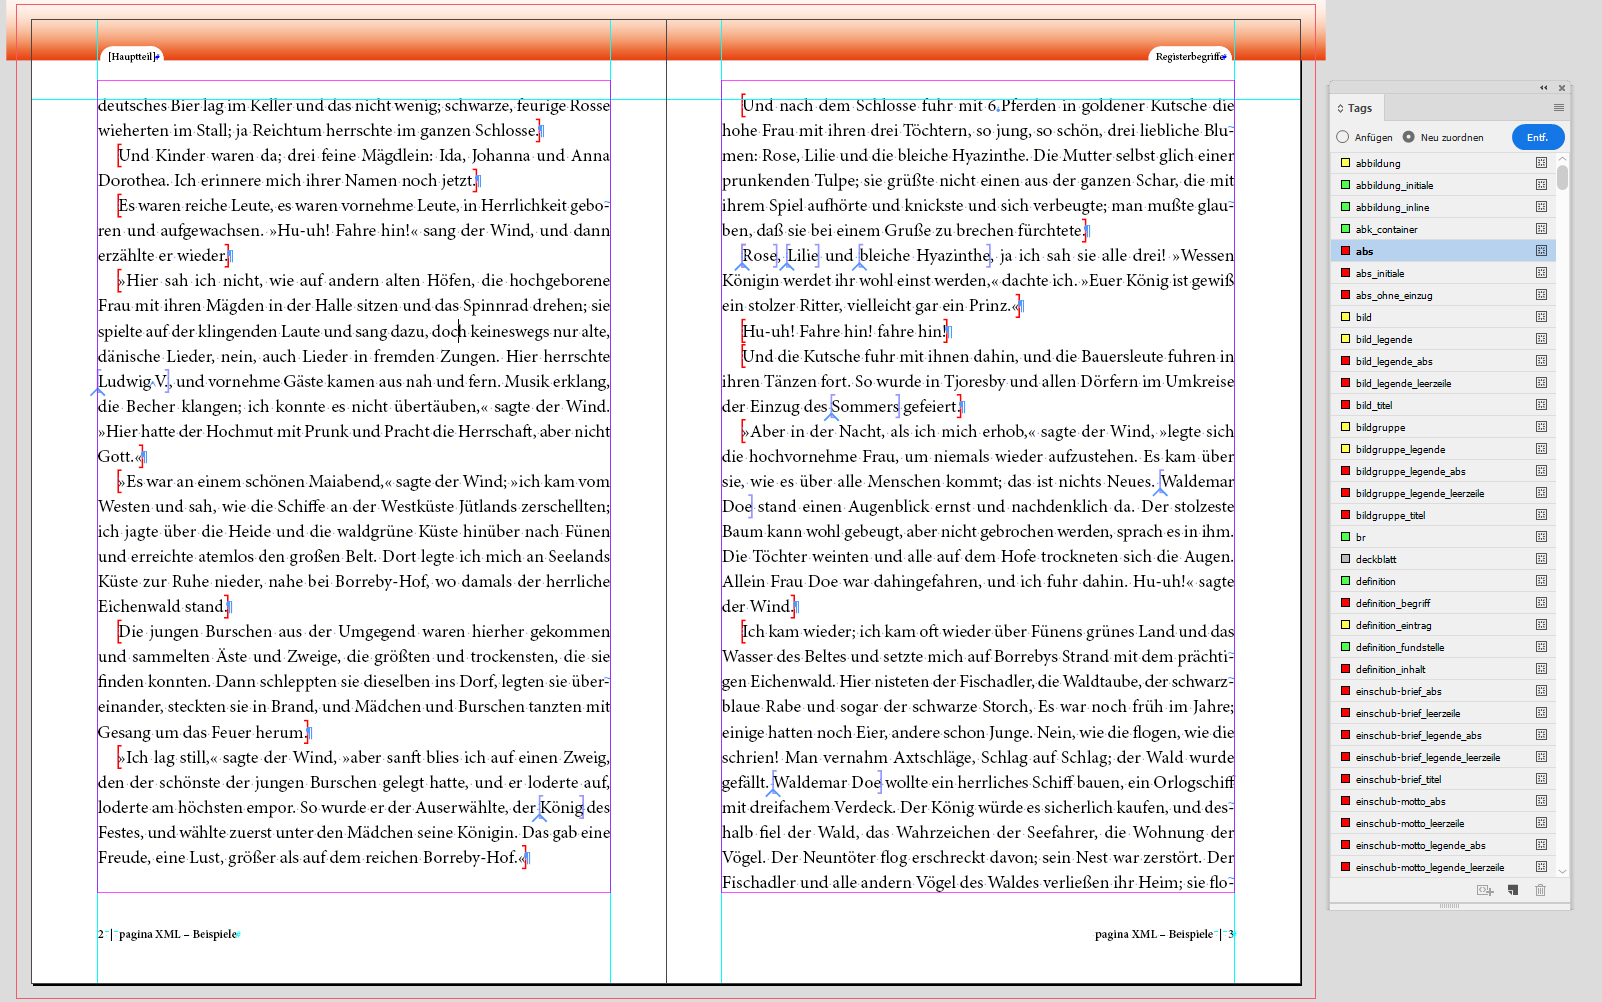Viewport: 1602px width, 1002px height.
Task: Click the icon right of definition row
Action: click(x=1541, y=581)
